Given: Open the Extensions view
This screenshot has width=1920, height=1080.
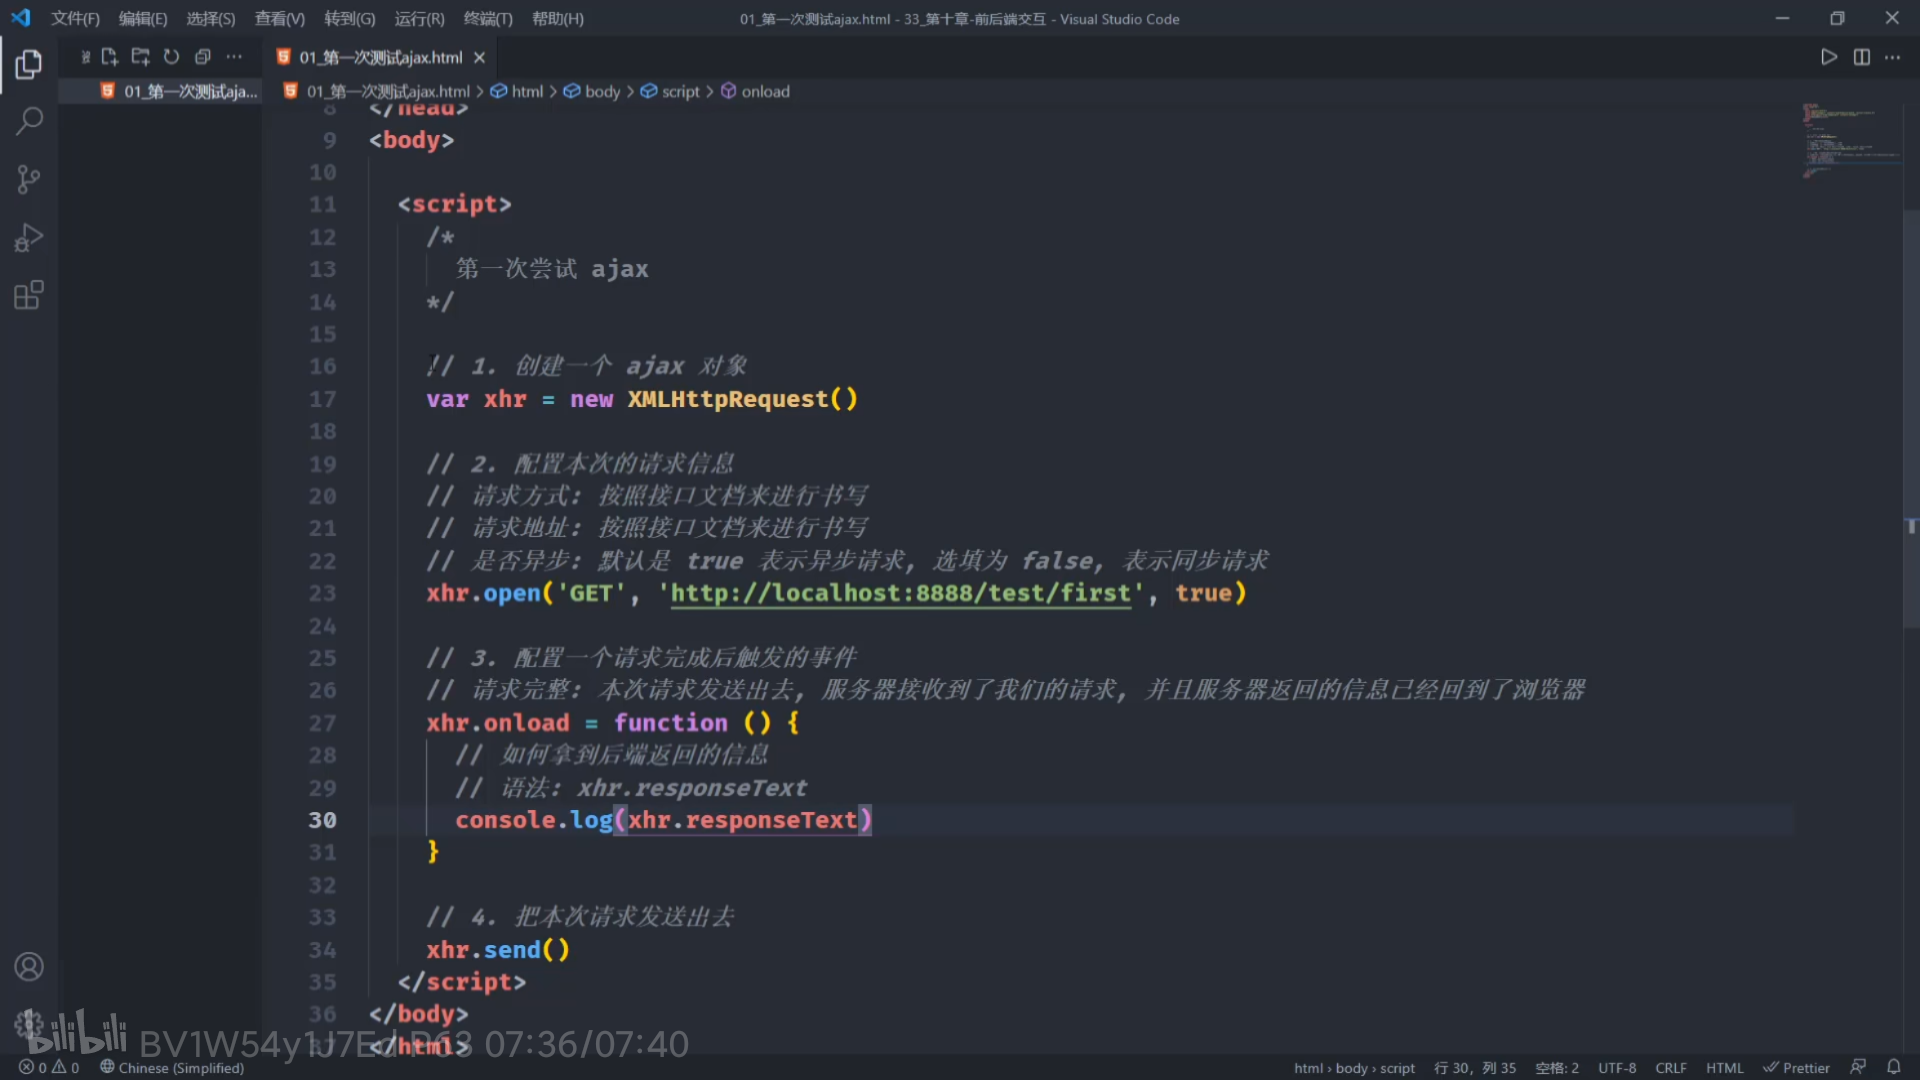Looking at the screenshot, I should click(29, 295).
